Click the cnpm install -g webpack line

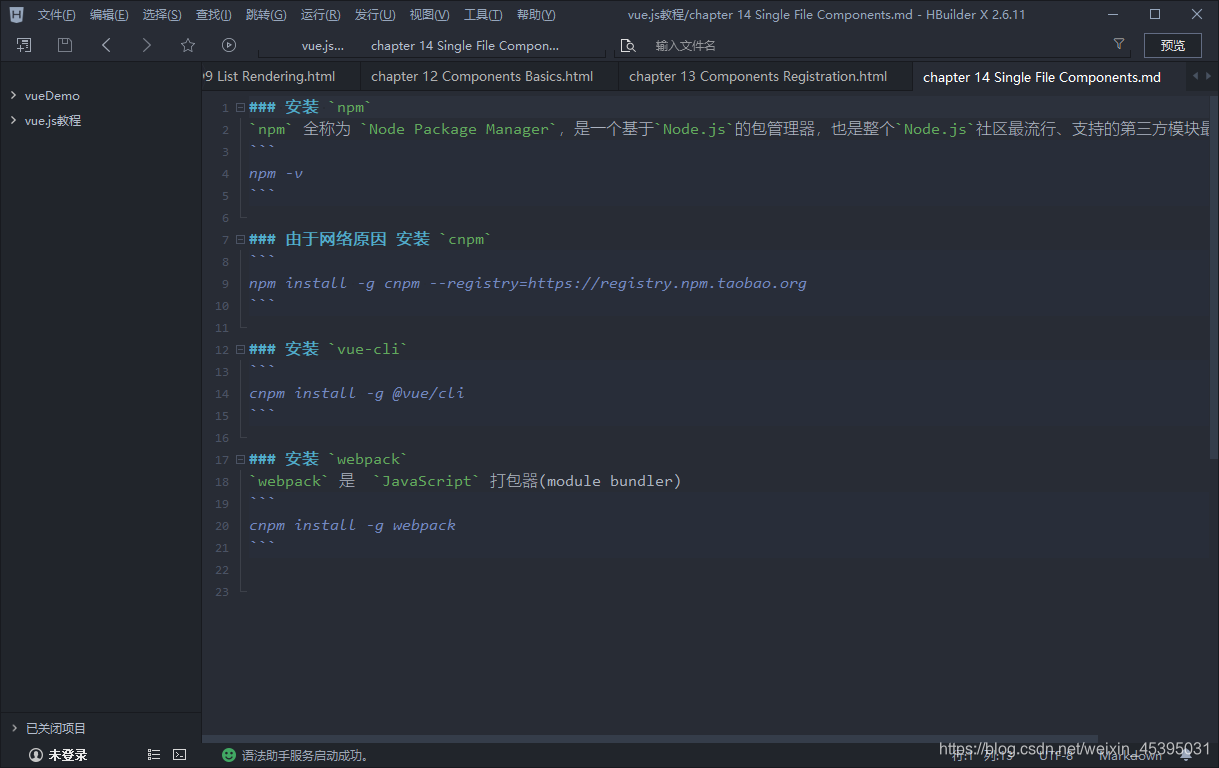coord(352,525)
